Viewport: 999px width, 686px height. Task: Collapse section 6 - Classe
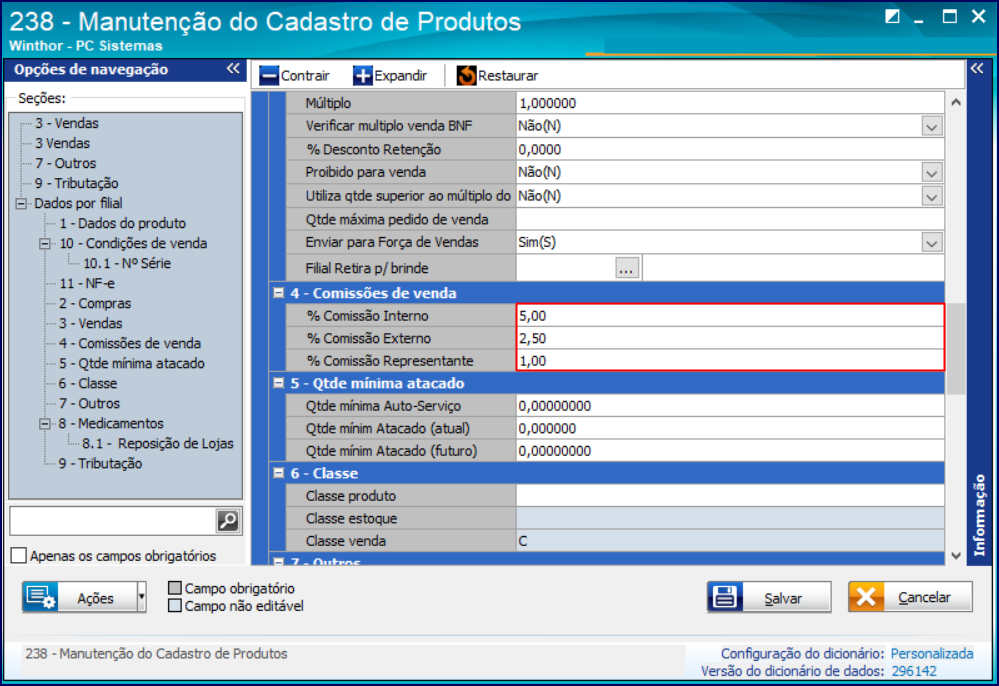[278, 473]
